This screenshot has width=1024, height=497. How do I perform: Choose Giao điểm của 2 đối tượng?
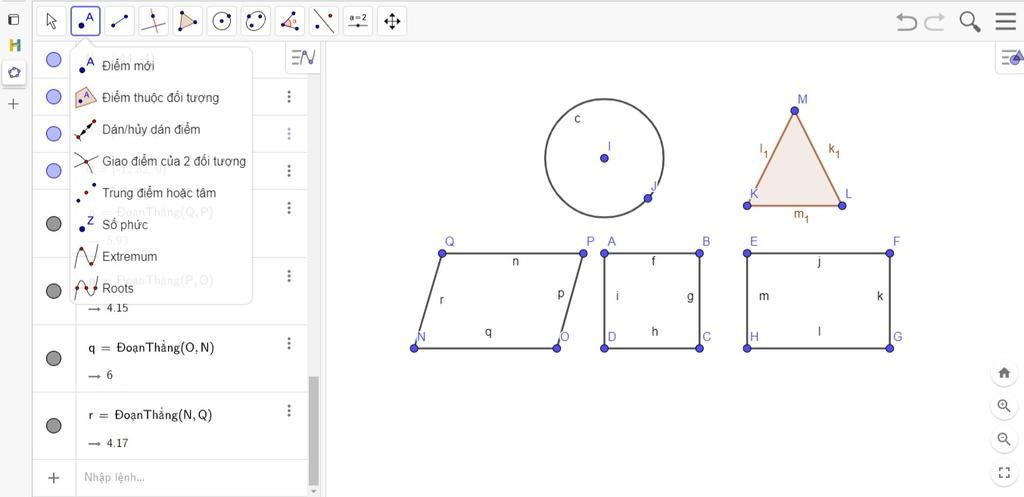point(161,161)
